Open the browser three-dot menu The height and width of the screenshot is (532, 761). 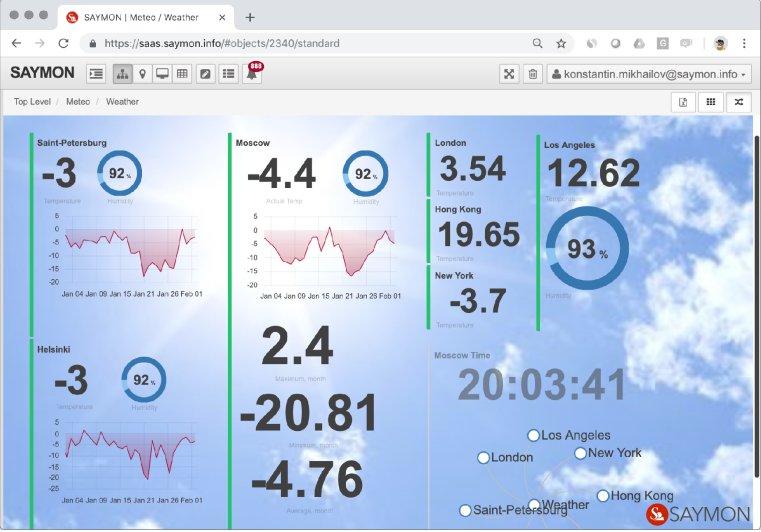pyautogui.click(x=744, y=43)
